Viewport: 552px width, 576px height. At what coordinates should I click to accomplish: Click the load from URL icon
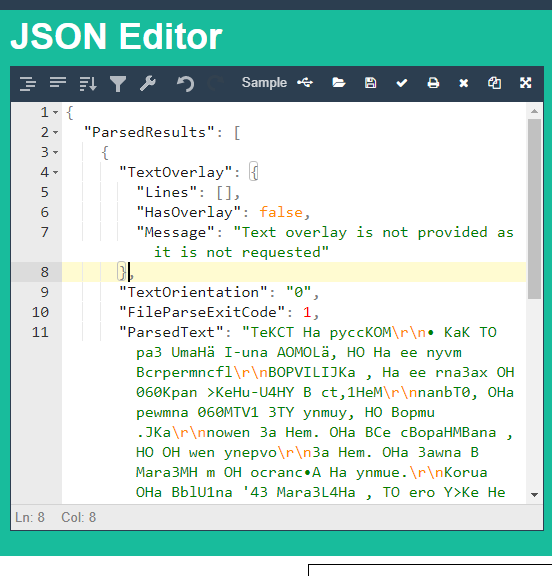(305, 83)
